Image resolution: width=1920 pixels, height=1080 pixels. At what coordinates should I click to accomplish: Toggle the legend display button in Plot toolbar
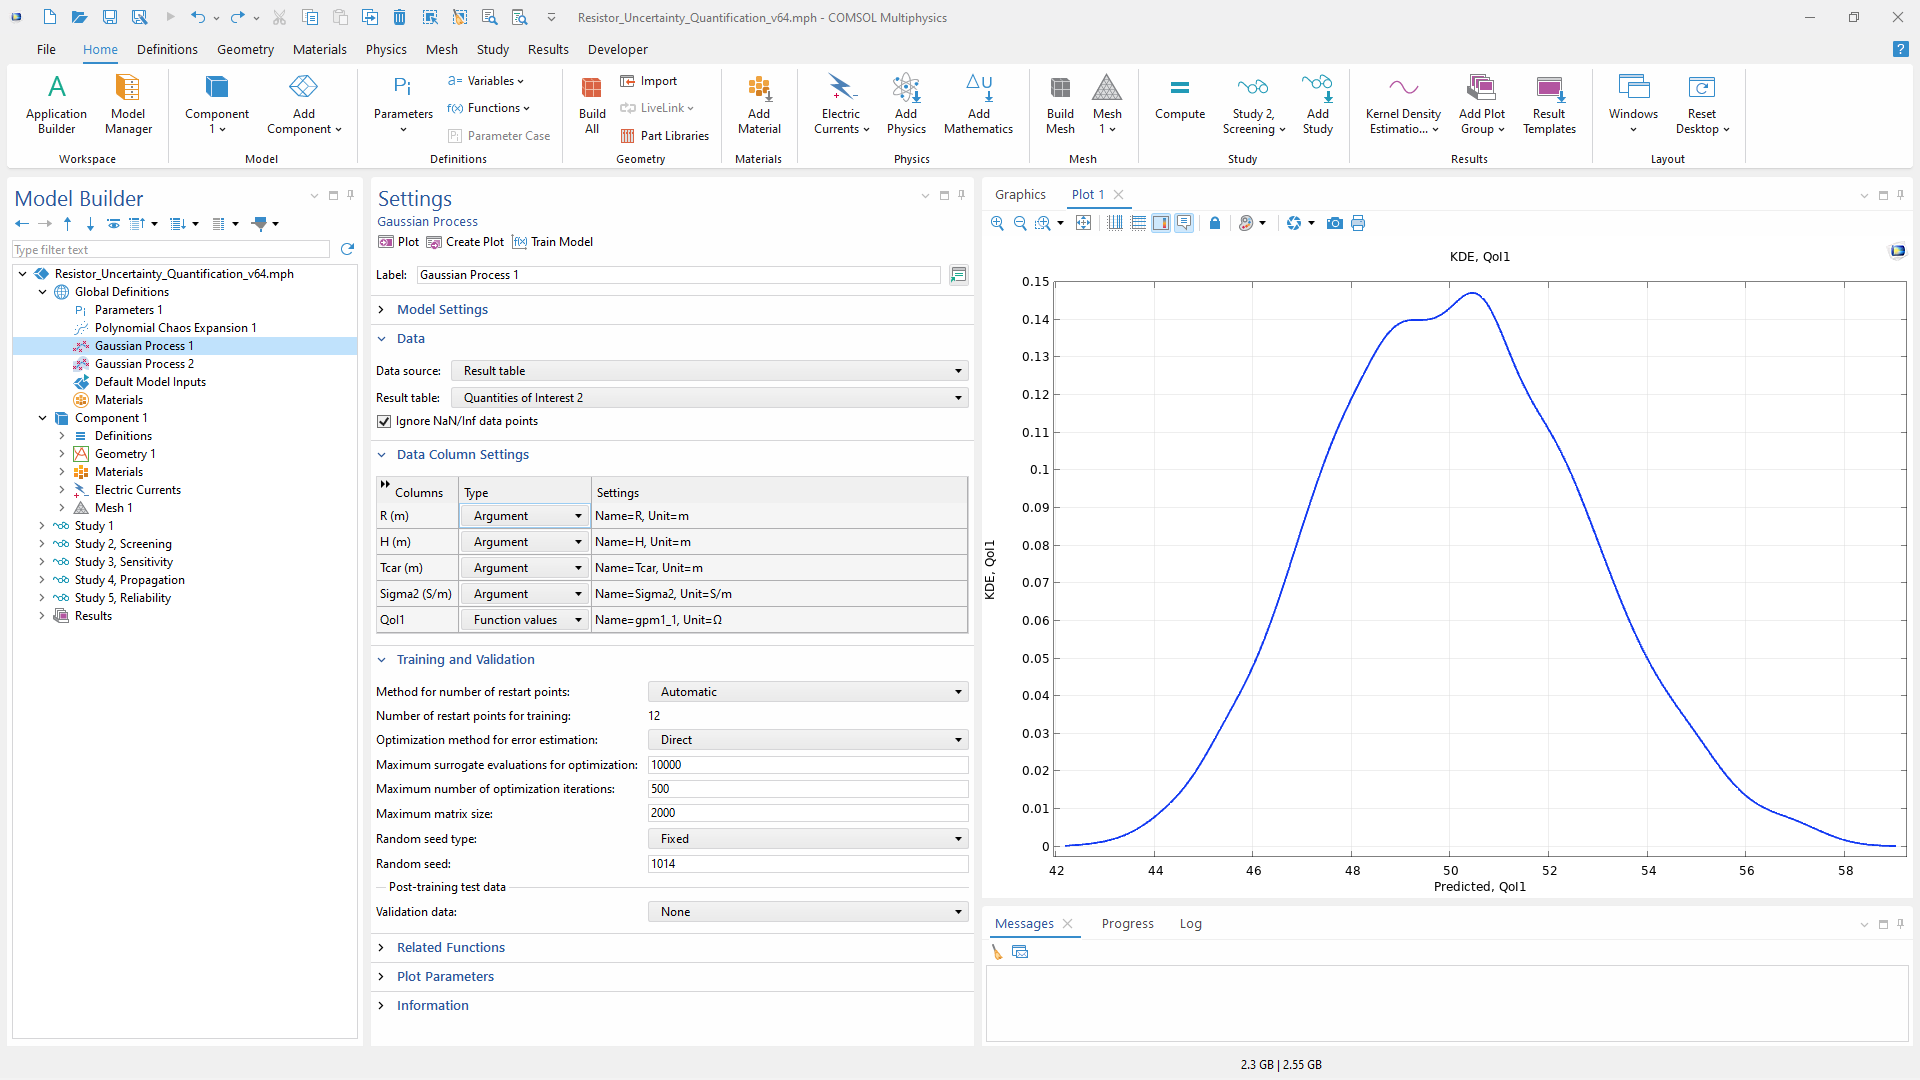click(1161, 223)
